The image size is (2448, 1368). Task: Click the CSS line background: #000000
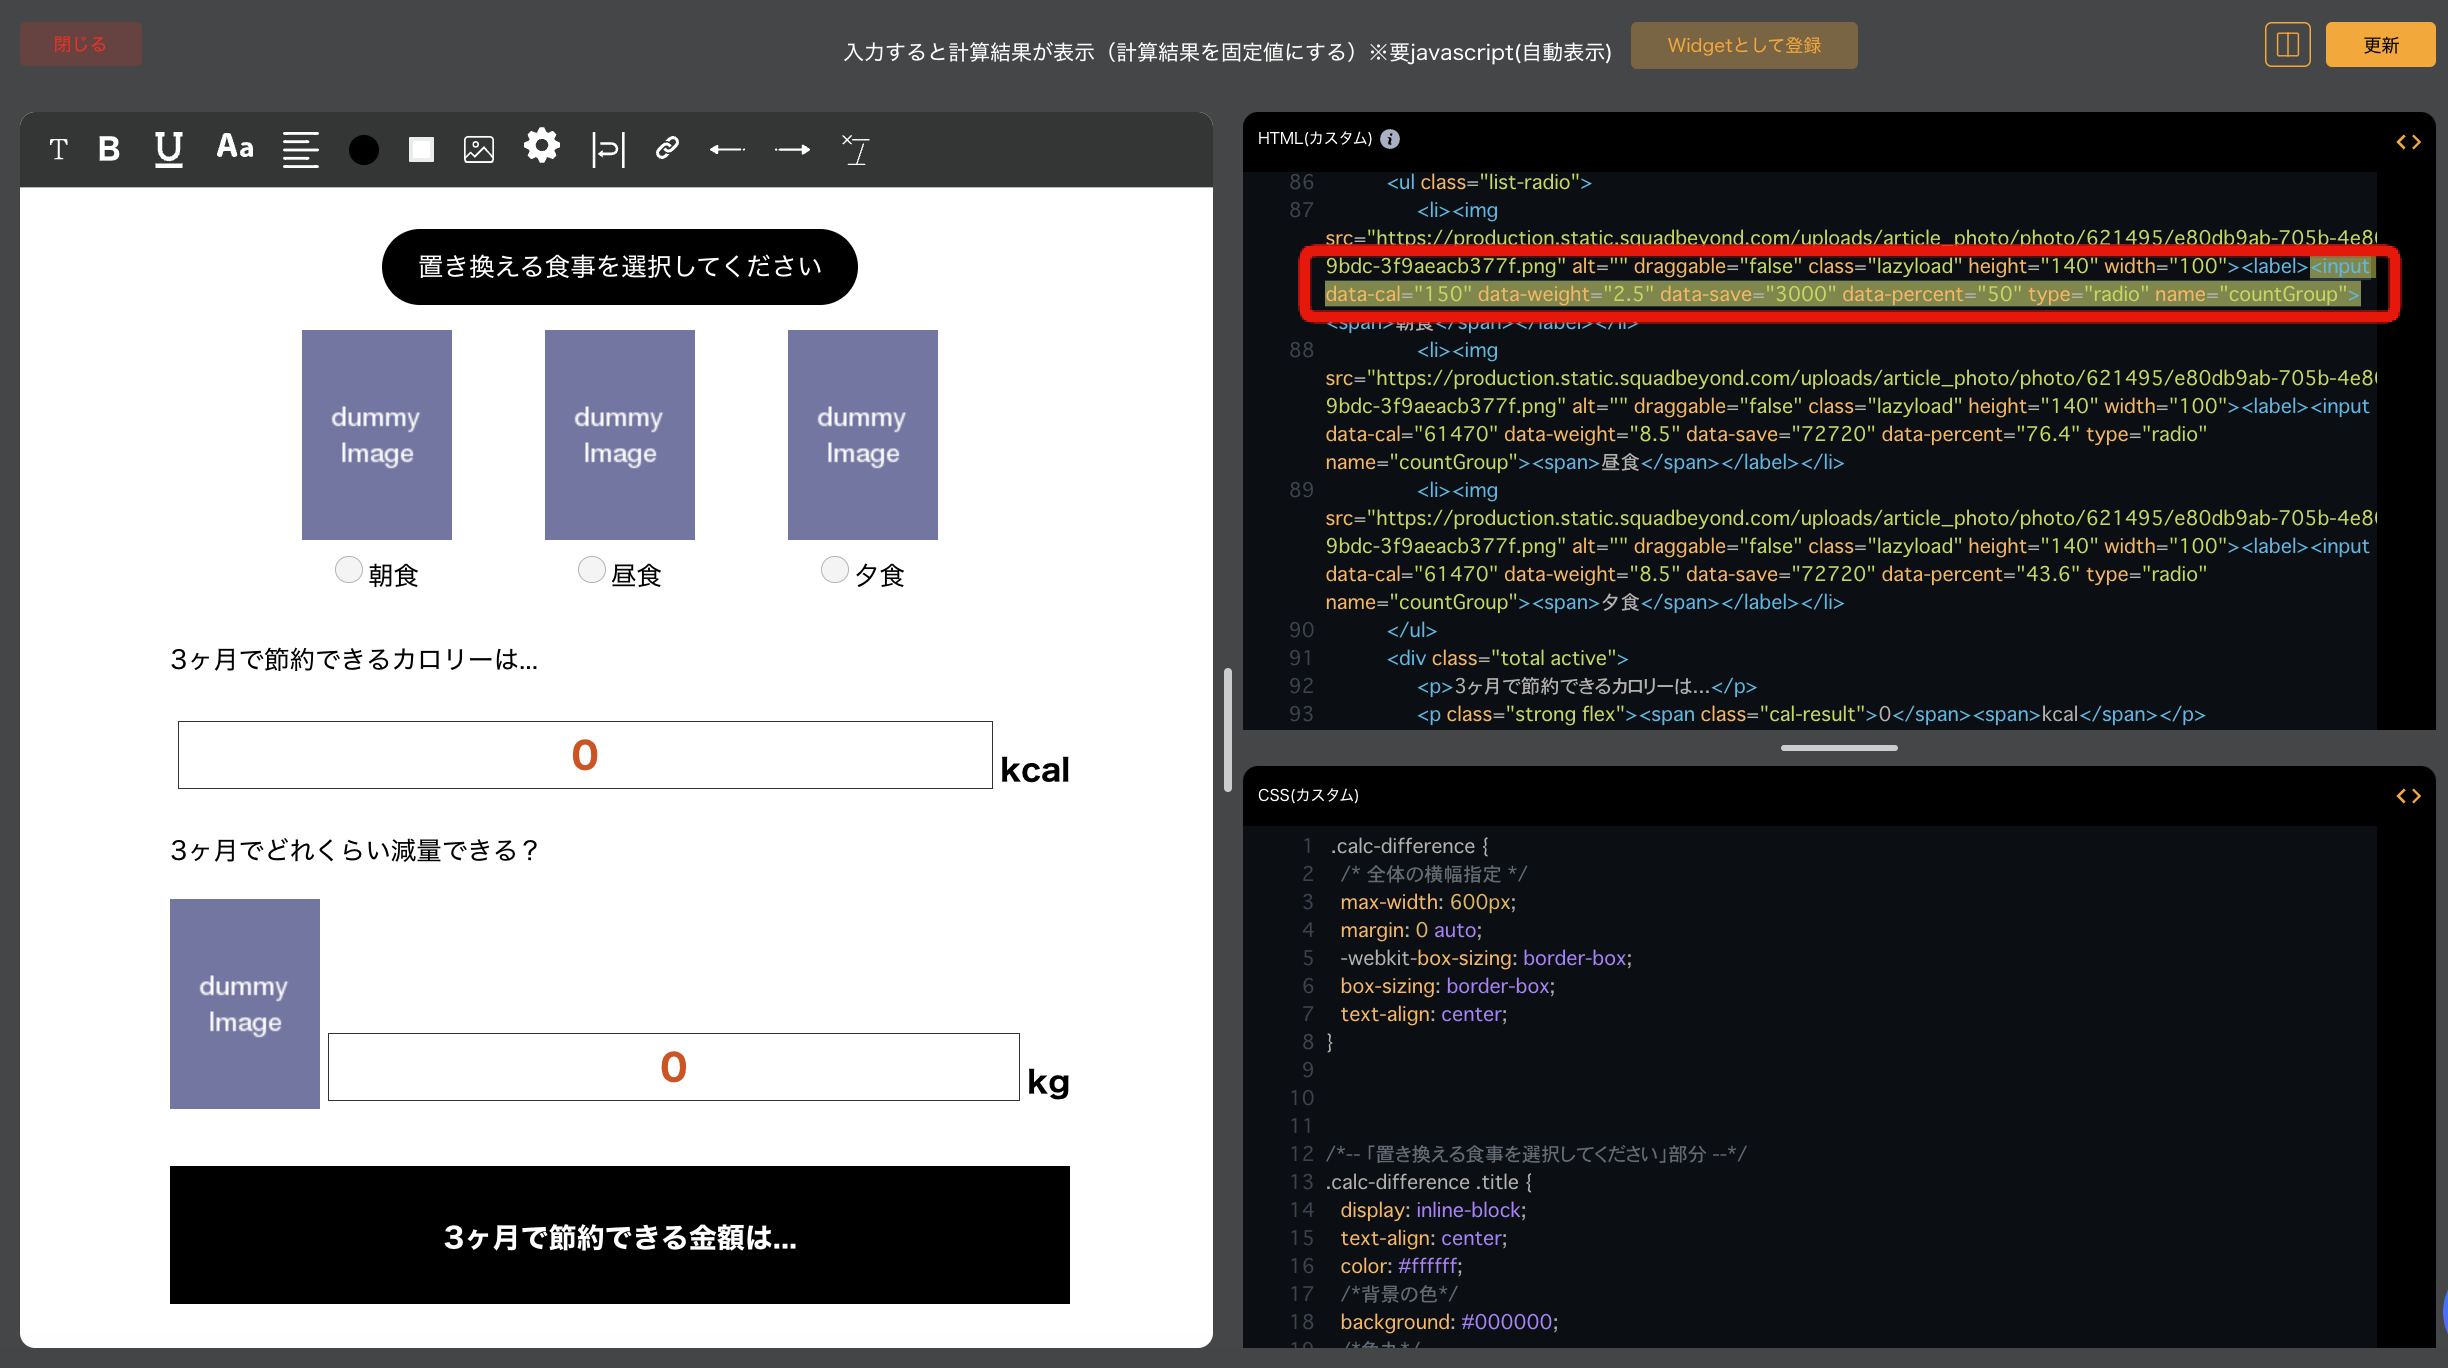point(1449,1322)
